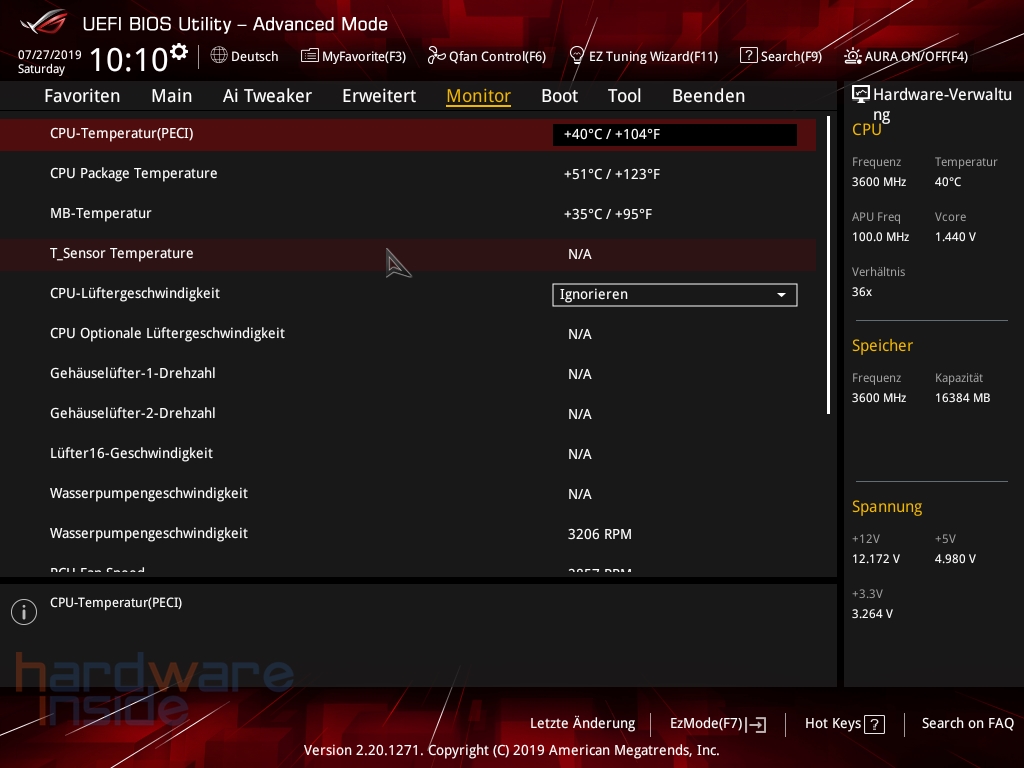Open MyFavorite(F3) list icon
The height and width of the screenshot is (768, 1024).
click(x=310, y=56)
